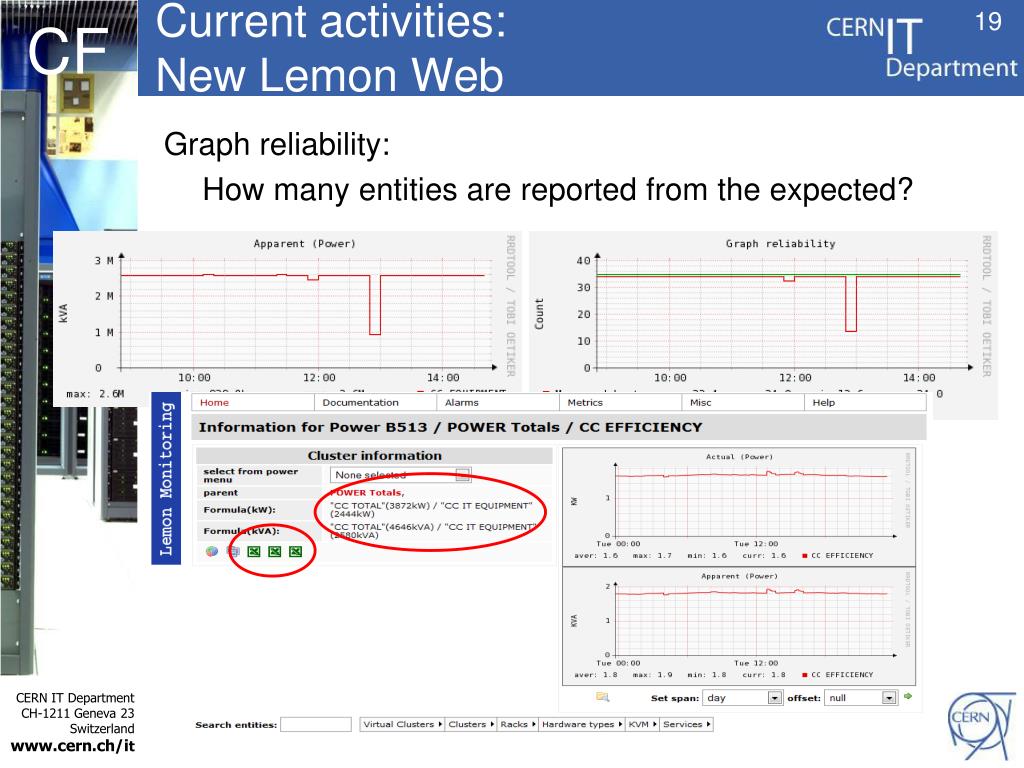Screen dimensions: 1024x768
Task: Expand the Racks menu
Action: (x=517, y=724)
